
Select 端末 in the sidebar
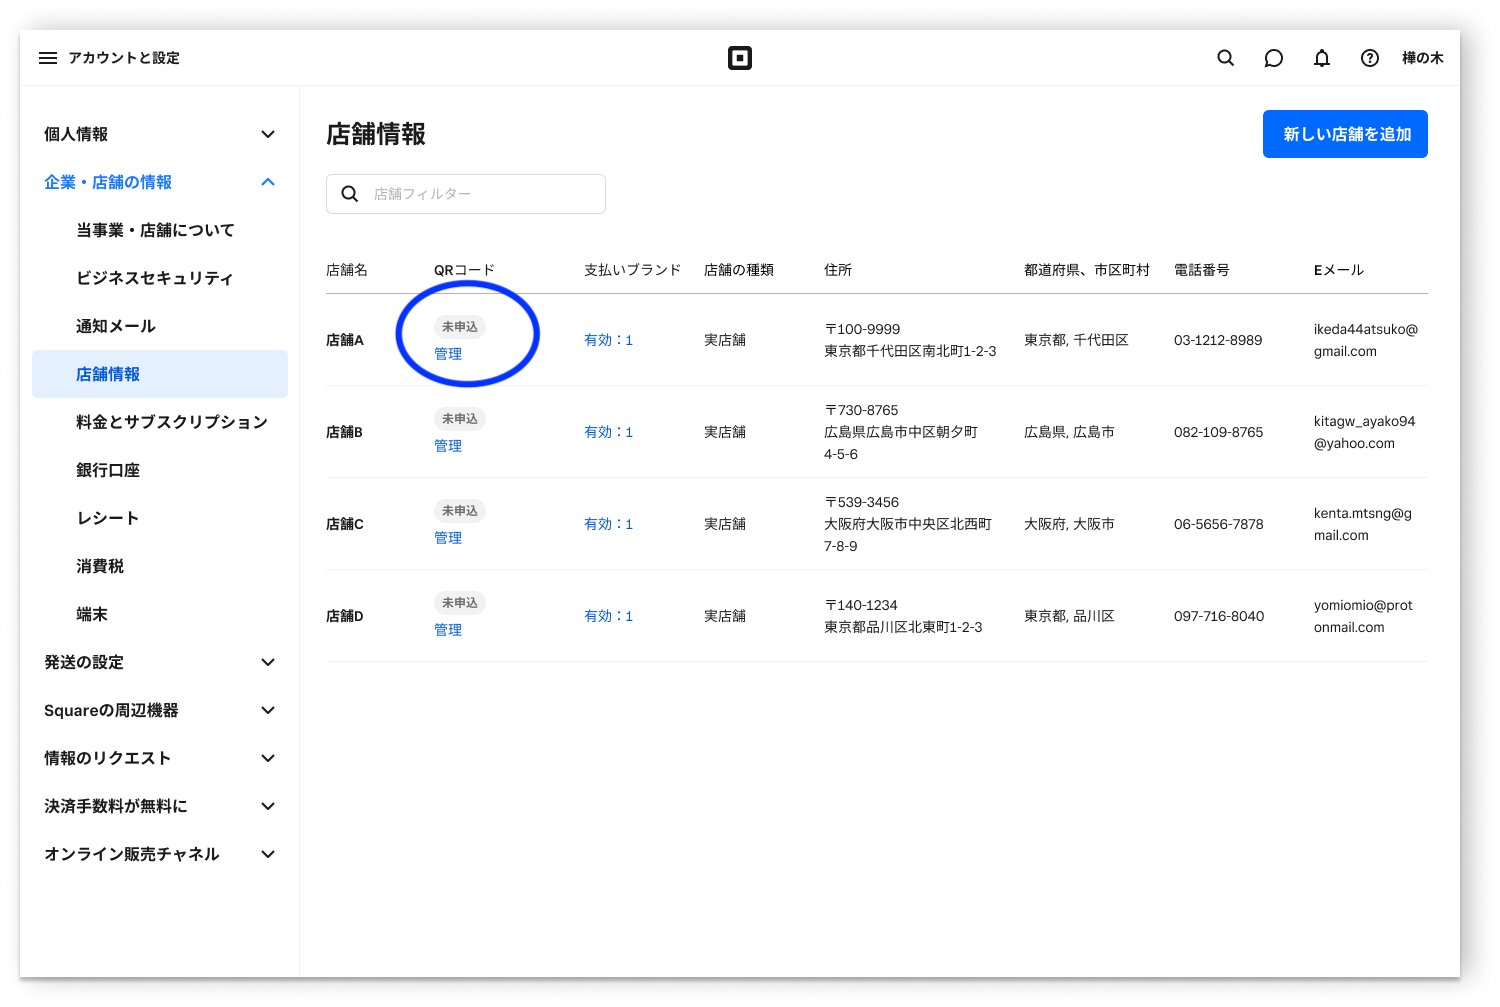[91, 614]
